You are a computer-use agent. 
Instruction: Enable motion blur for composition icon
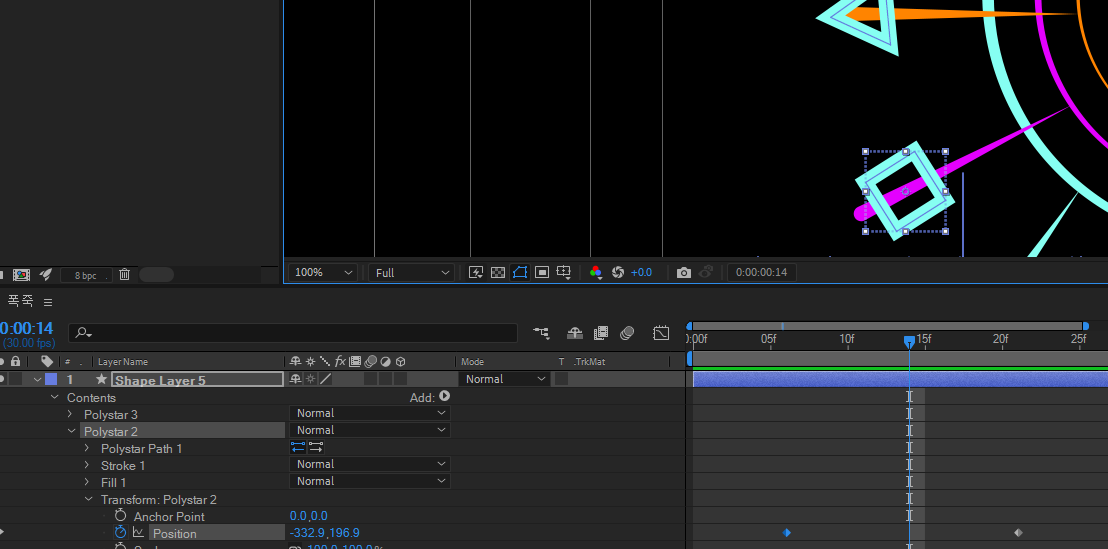pos(627,333)
